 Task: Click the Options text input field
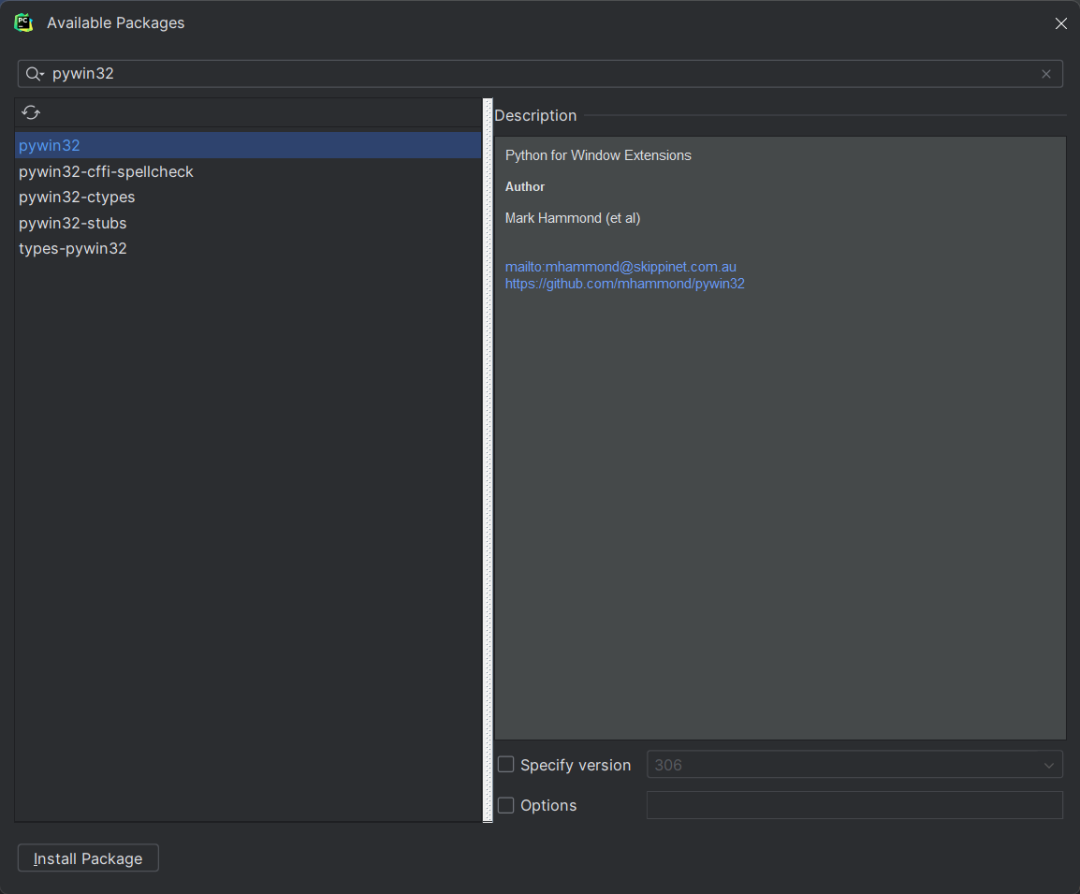point(854,805)
